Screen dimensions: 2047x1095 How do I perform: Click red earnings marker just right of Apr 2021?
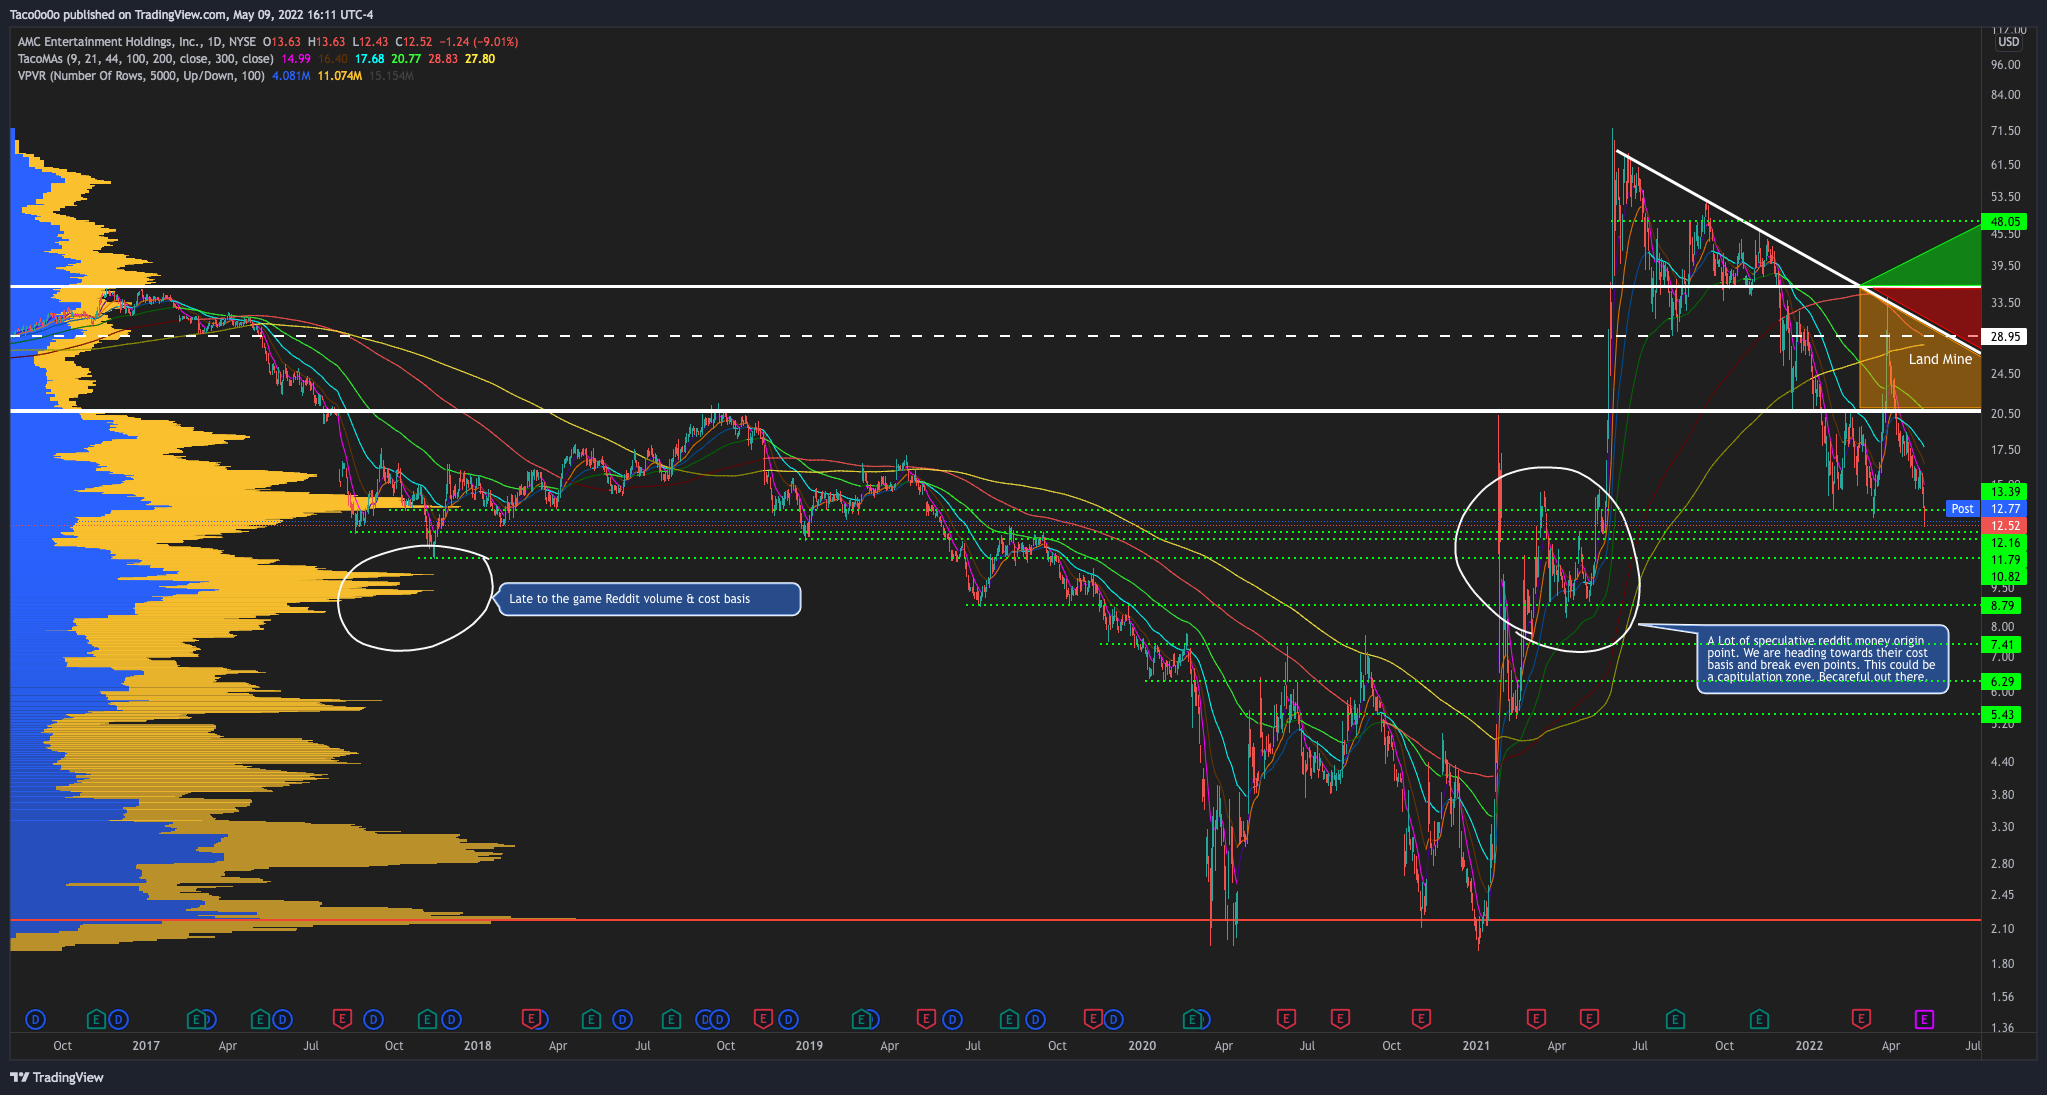pos(1588,1019)
